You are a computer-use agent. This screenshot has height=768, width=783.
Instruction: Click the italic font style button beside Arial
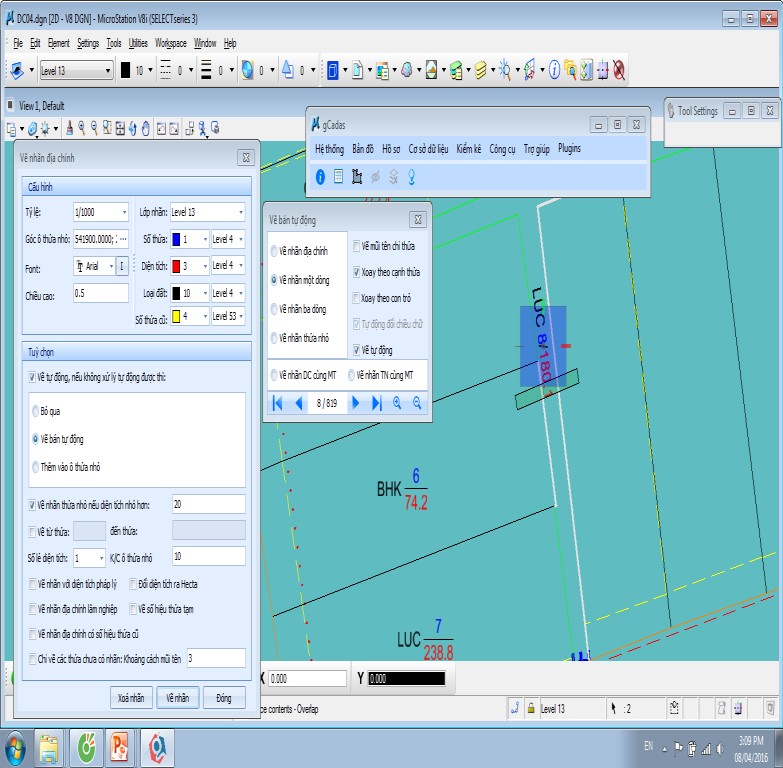122,266
